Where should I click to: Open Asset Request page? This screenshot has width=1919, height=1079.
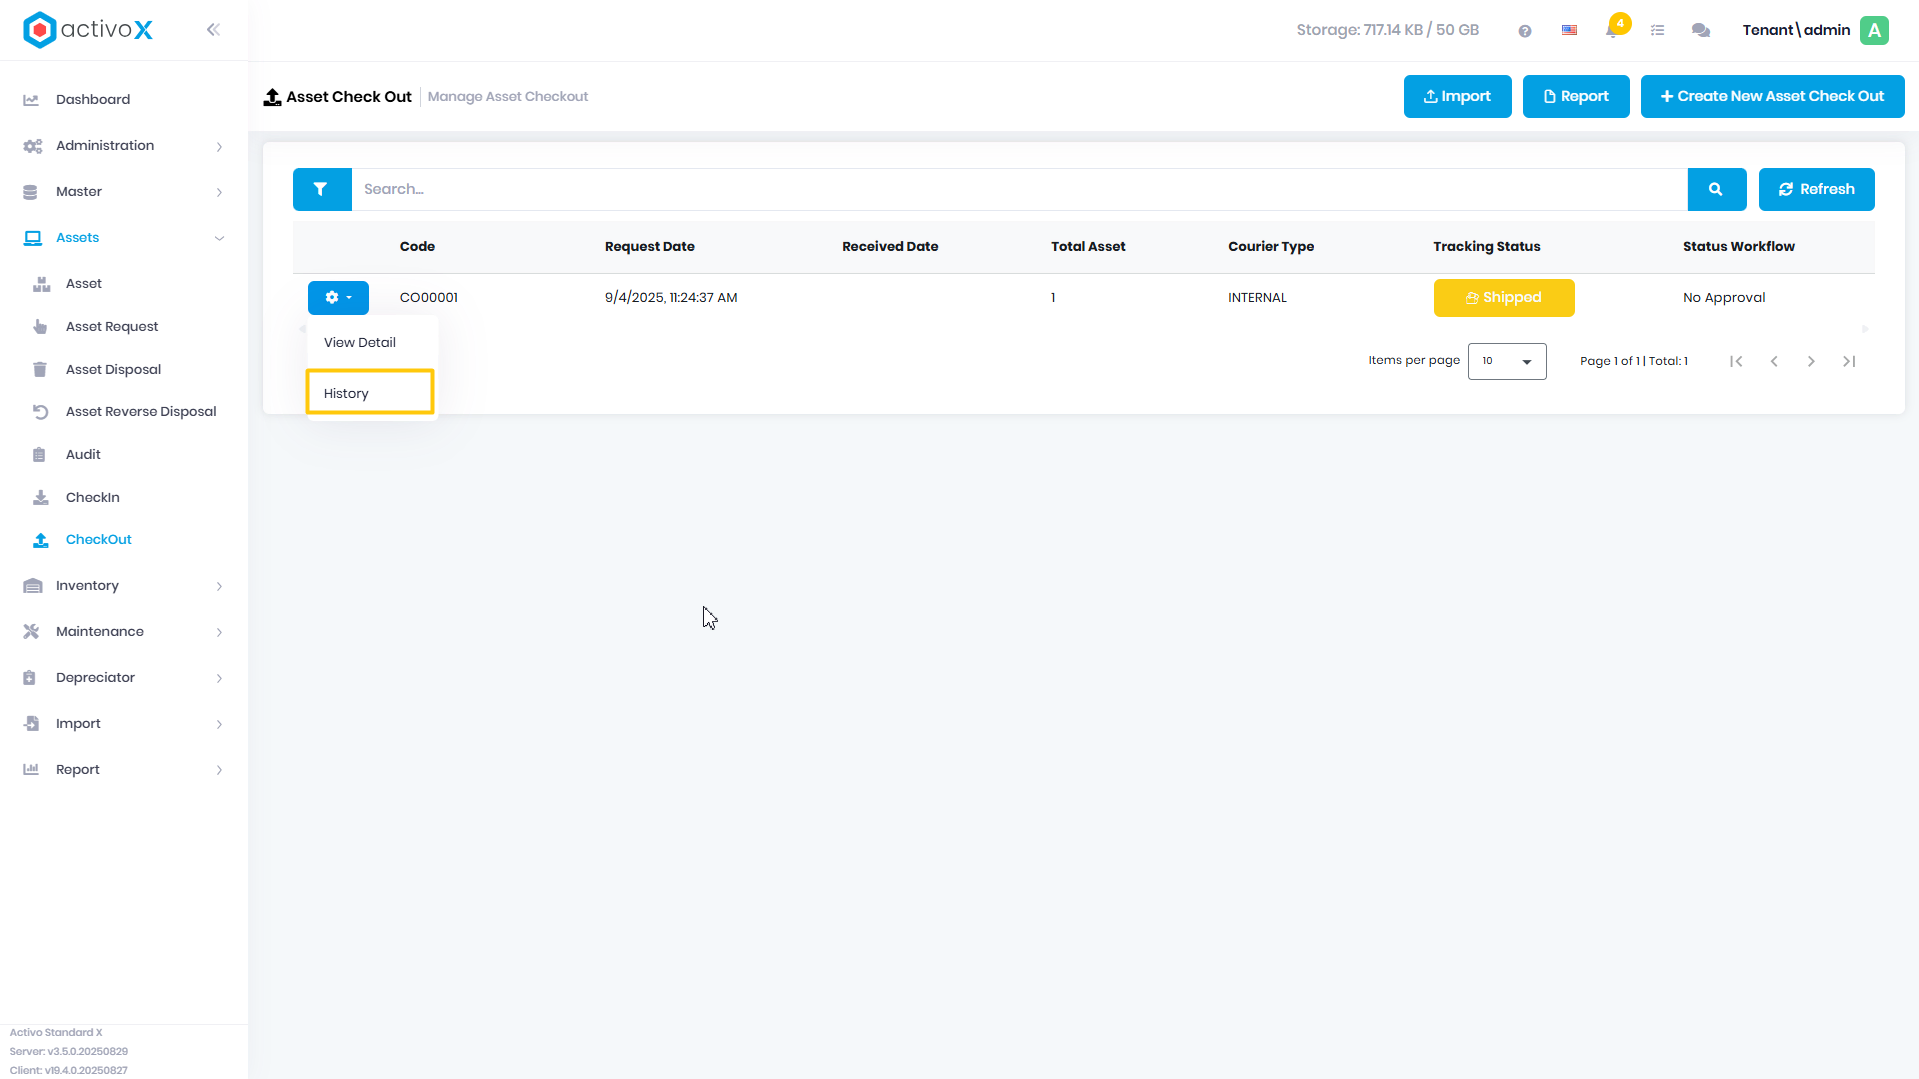(x=112, y=327)
